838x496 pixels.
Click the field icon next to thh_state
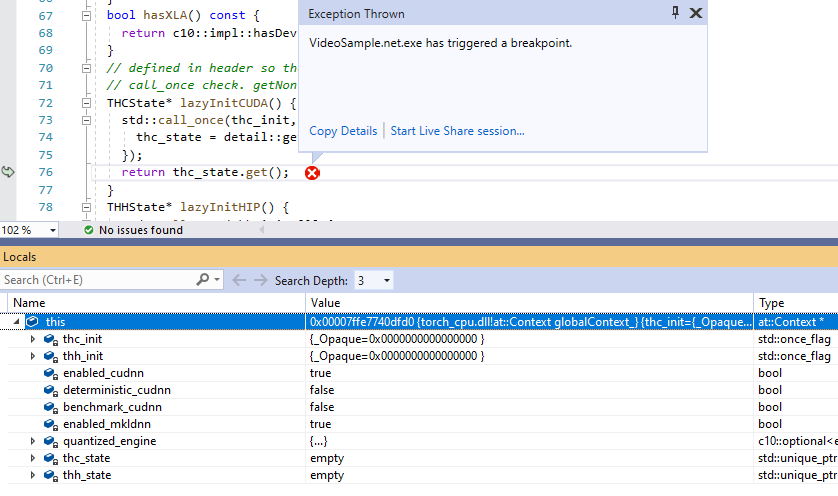pos(51,476)
